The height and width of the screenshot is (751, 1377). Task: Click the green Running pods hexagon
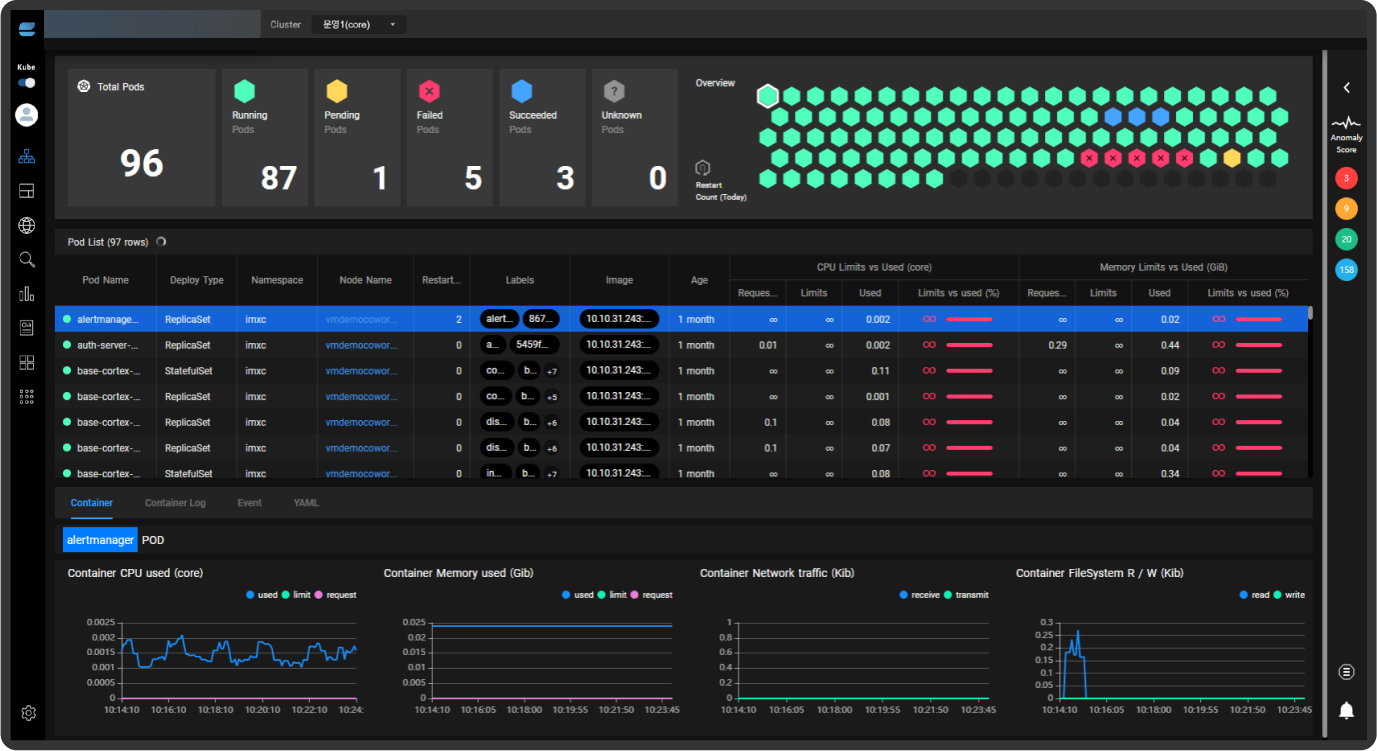point(244,91)
